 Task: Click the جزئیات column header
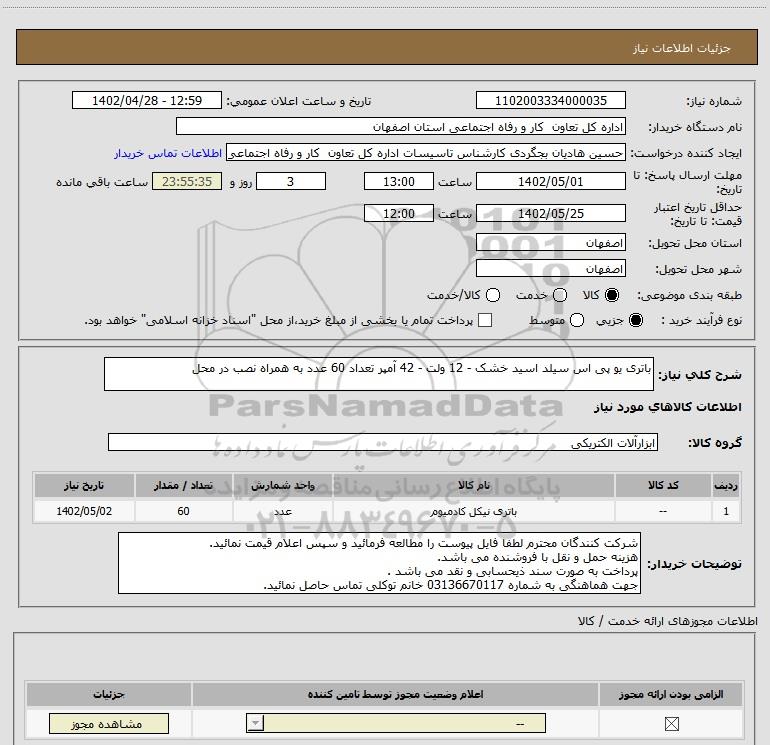pos(109,694)
